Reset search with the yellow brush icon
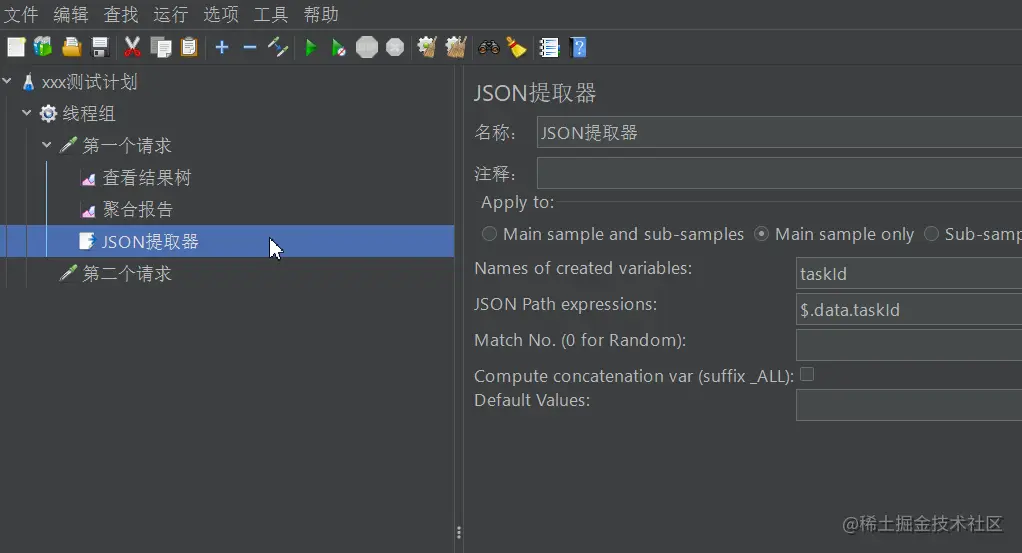This screenshot has height=553, width=1022. pos(516,47)
